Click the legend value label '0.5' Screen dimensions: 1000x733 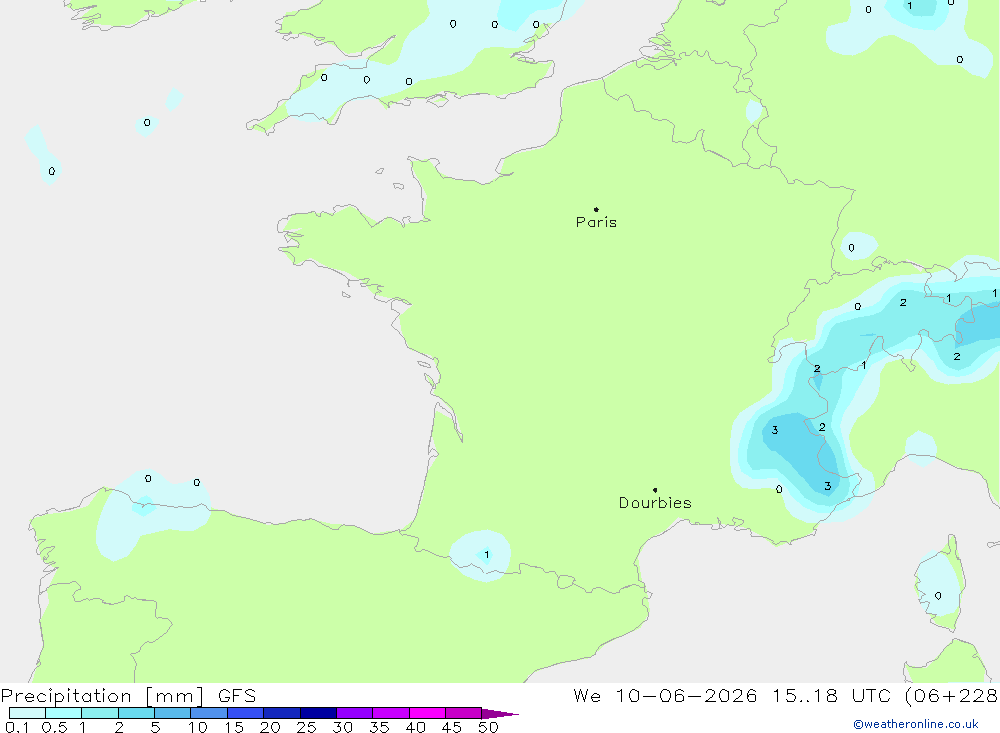pyautogui.click(x=54, y=727)
